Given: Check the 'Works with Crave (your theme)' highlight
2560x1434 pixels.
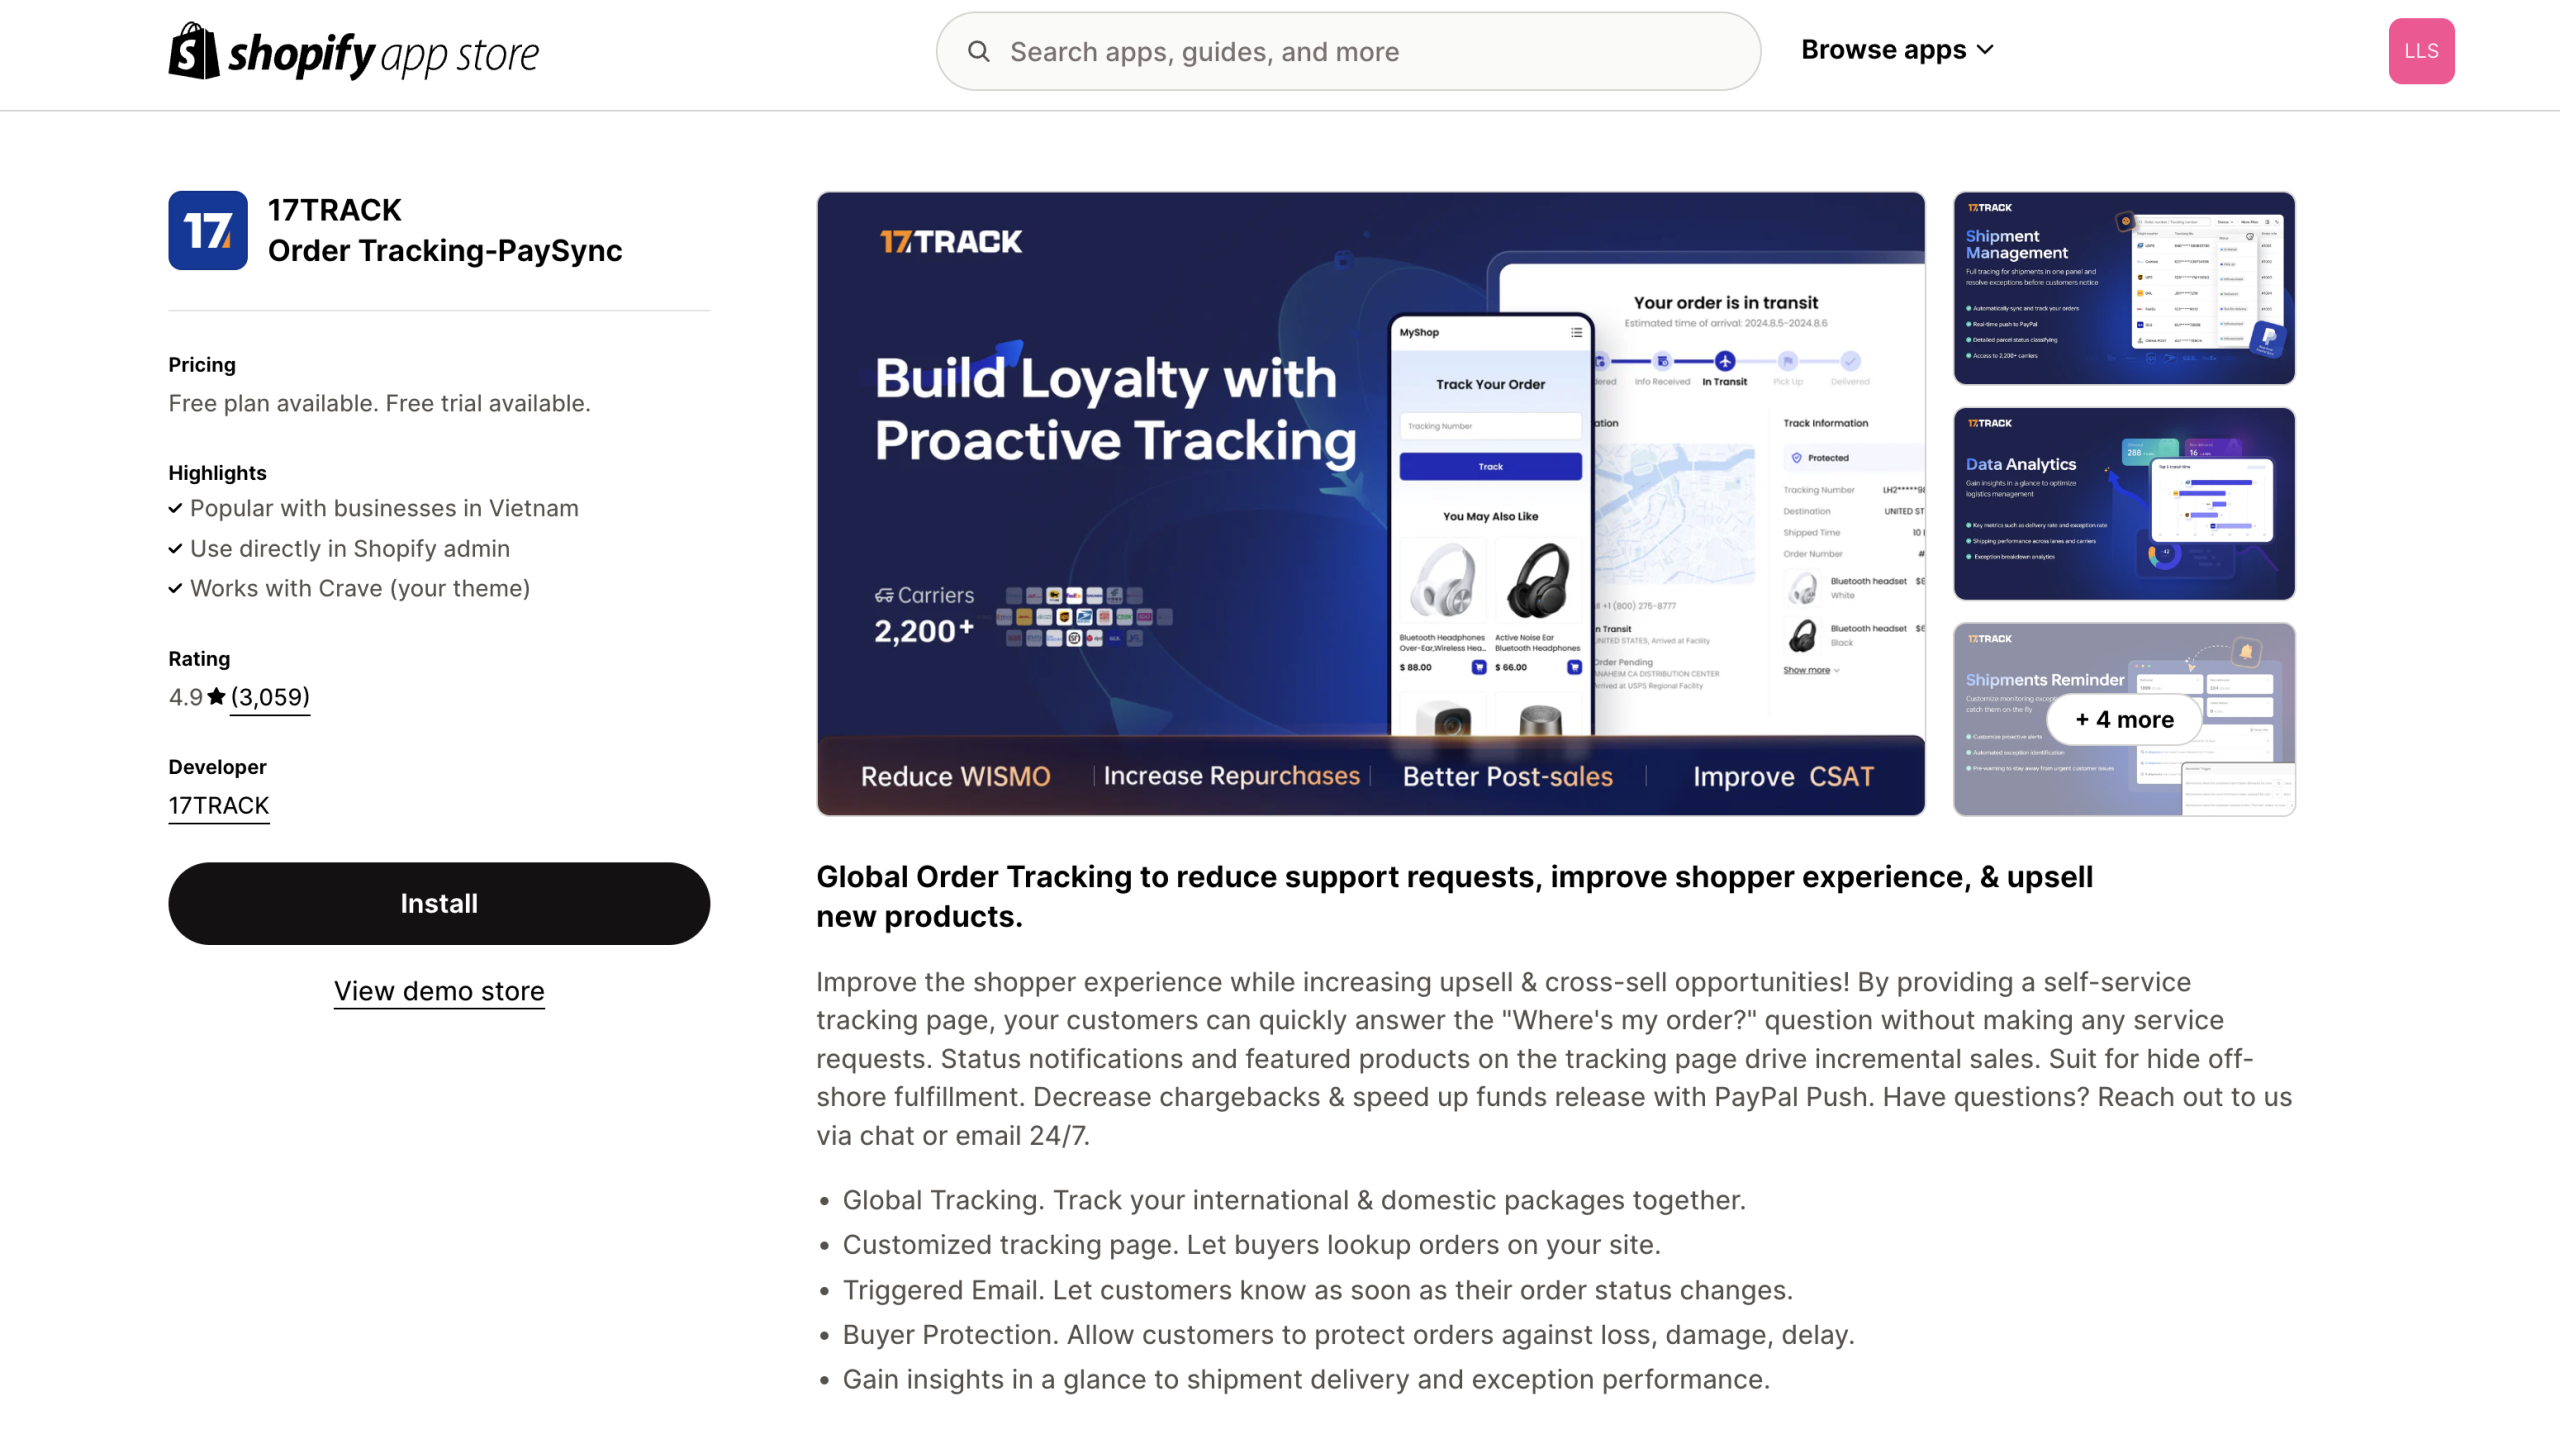Looking at the screenshot, I should [x=359, y=587].
